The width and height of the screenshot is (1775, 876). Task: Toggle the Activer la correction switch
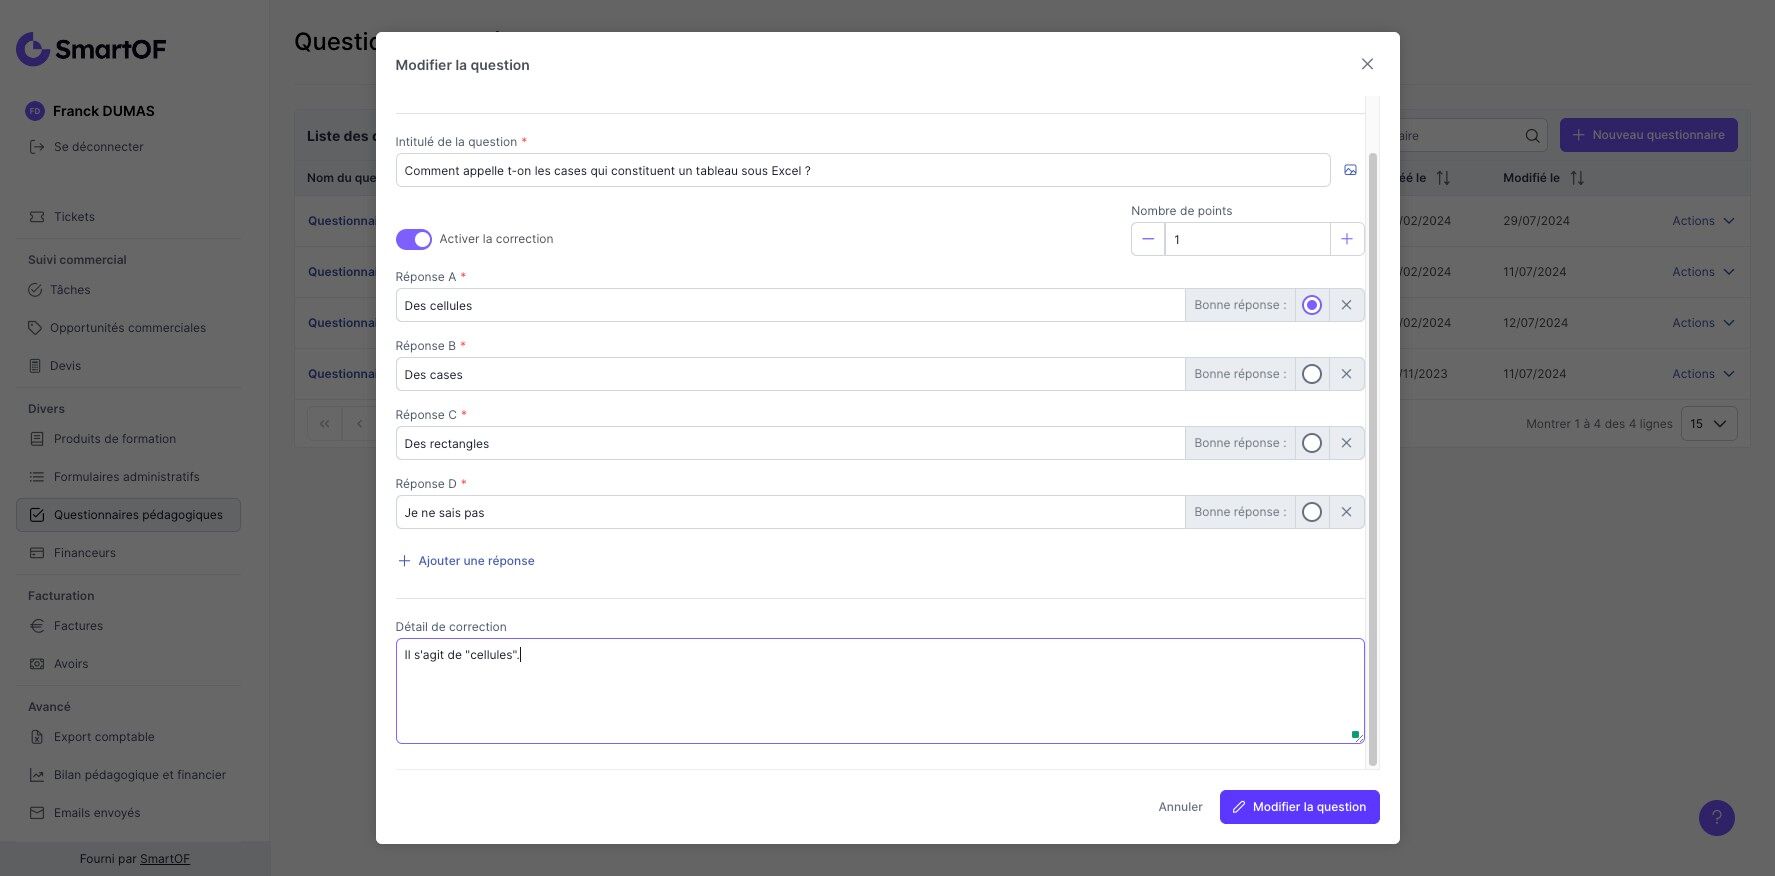pyautogui.click(x=414, y=239)
